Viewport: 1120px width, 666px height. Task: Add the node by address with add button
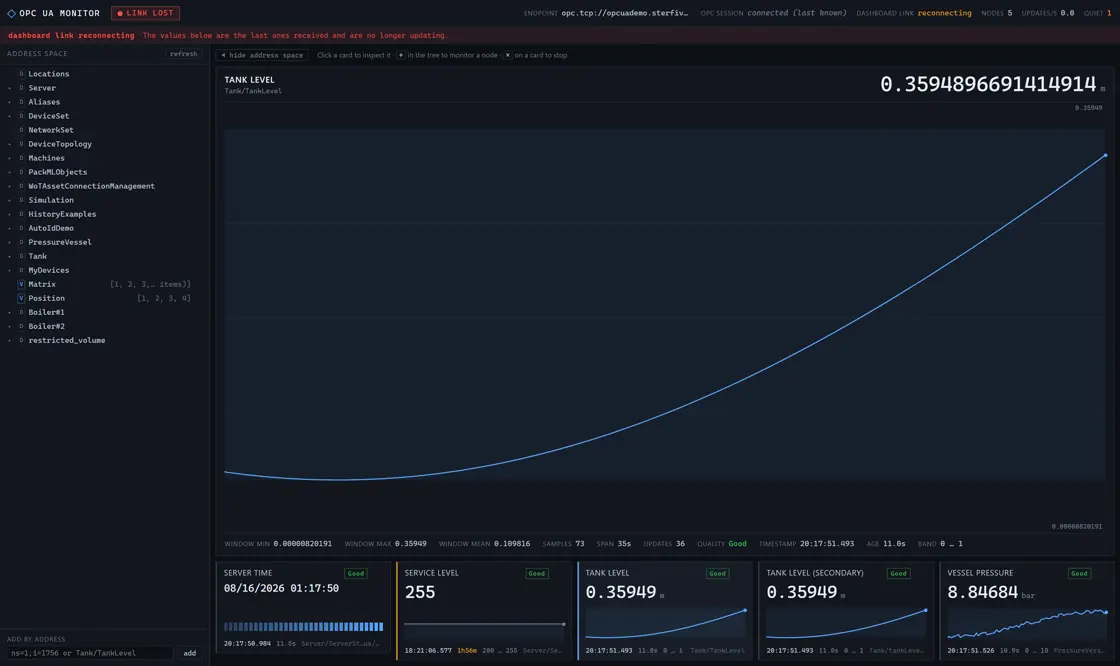point(189,653)
